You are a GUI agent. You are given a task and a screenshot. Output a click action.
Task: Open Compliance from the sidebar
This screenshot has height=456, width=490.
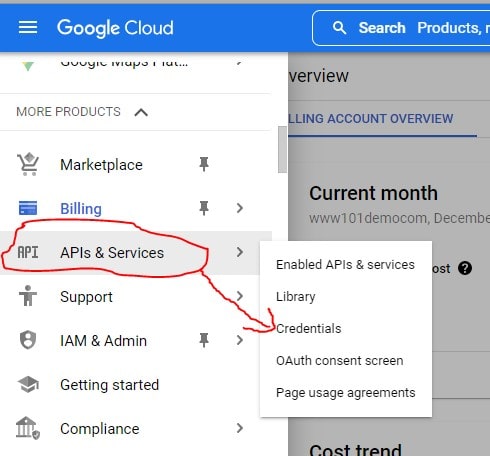click(x=100, y=429)
